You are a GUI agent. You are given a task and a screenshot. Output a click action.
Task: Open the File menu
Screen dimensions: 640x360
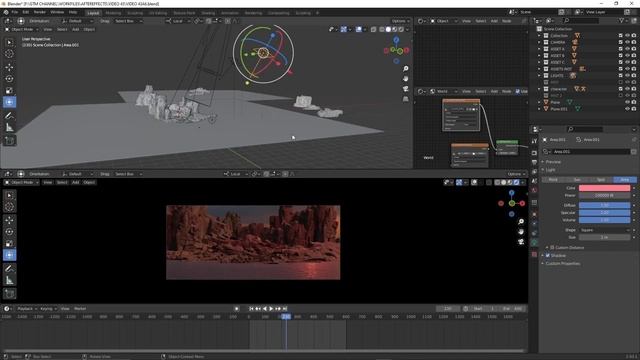(x=15, y=12)
